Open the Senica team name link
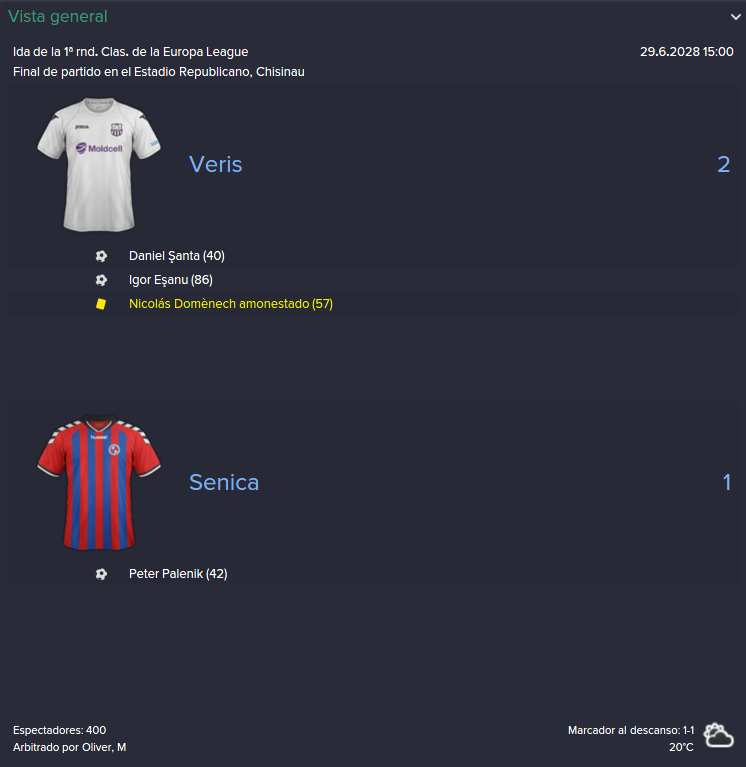Screen dimensions: 746x767 coord(224,482)
